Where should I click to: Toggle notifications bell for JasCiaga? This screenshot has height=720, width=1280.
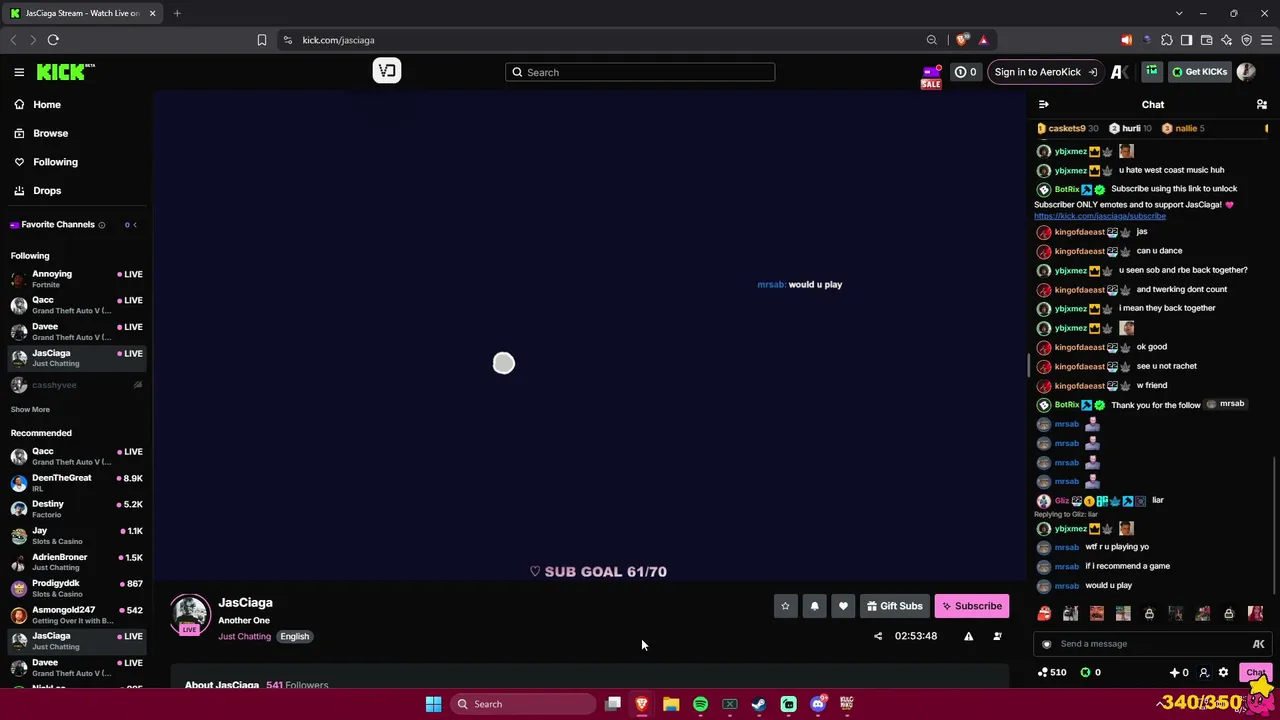coord(814,606)
